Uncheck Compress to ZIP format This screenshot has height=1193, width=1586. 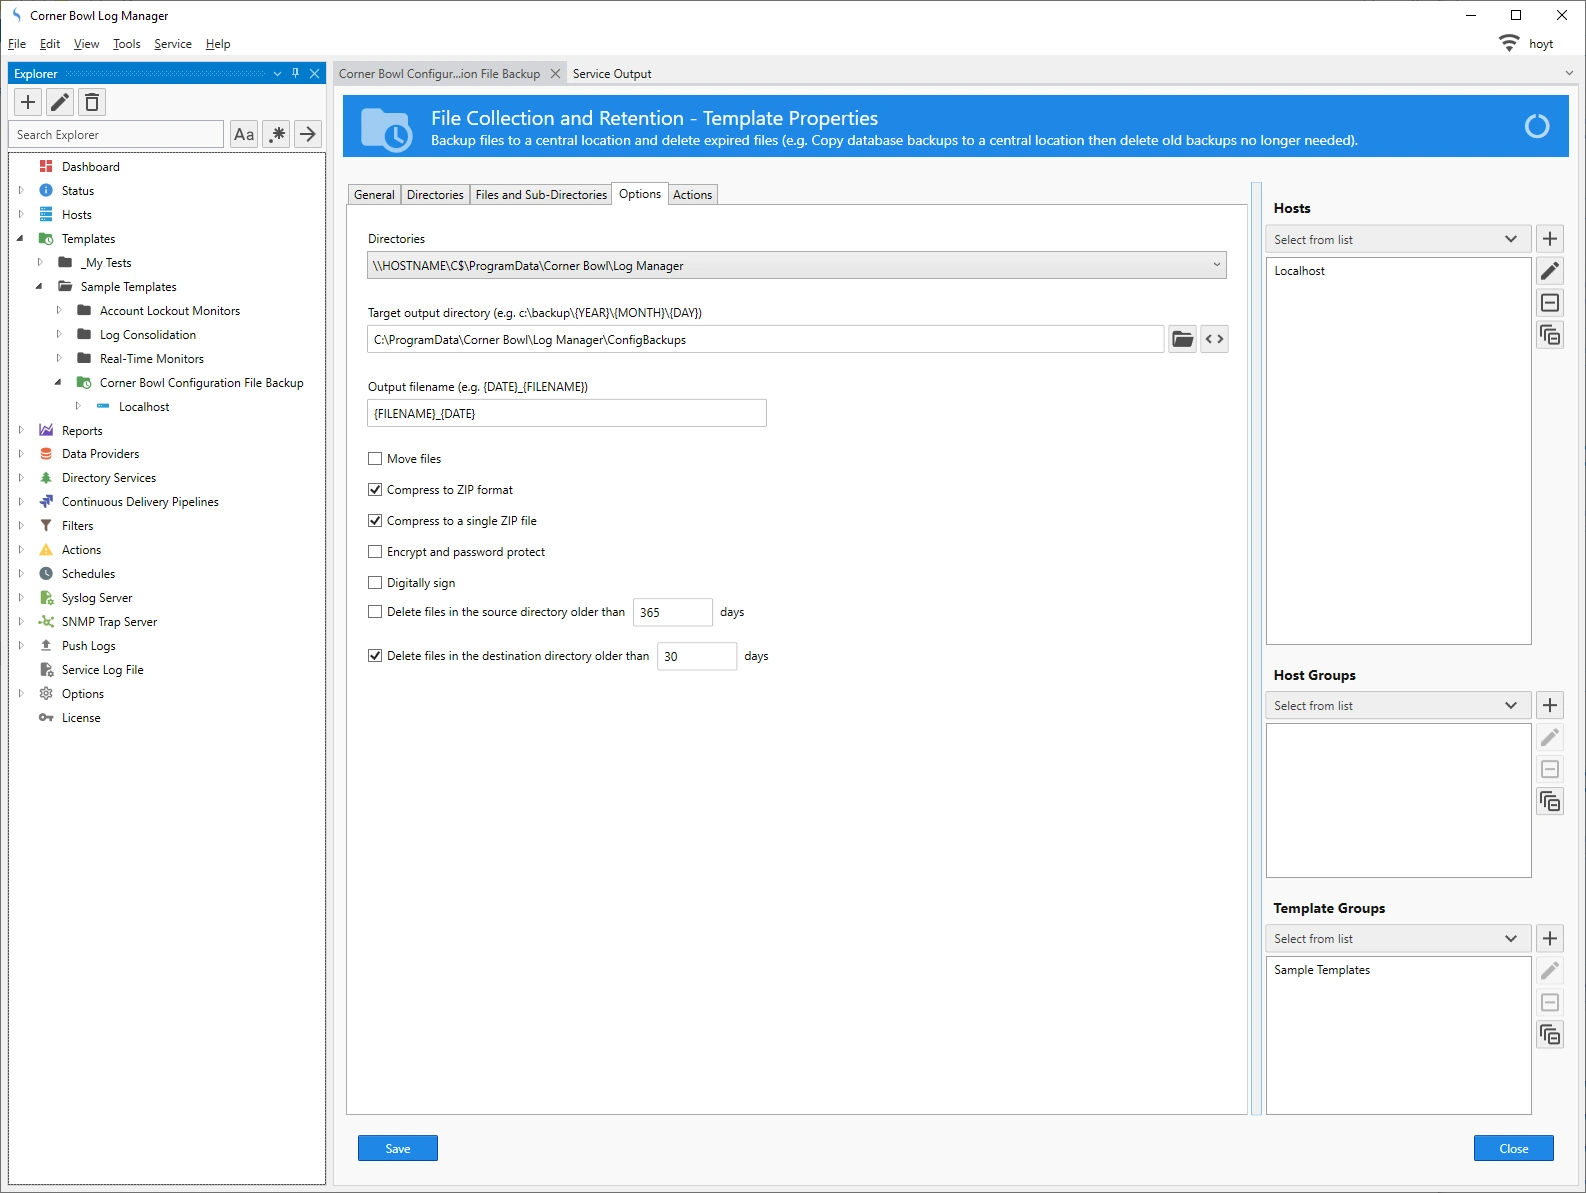(375, 490)
